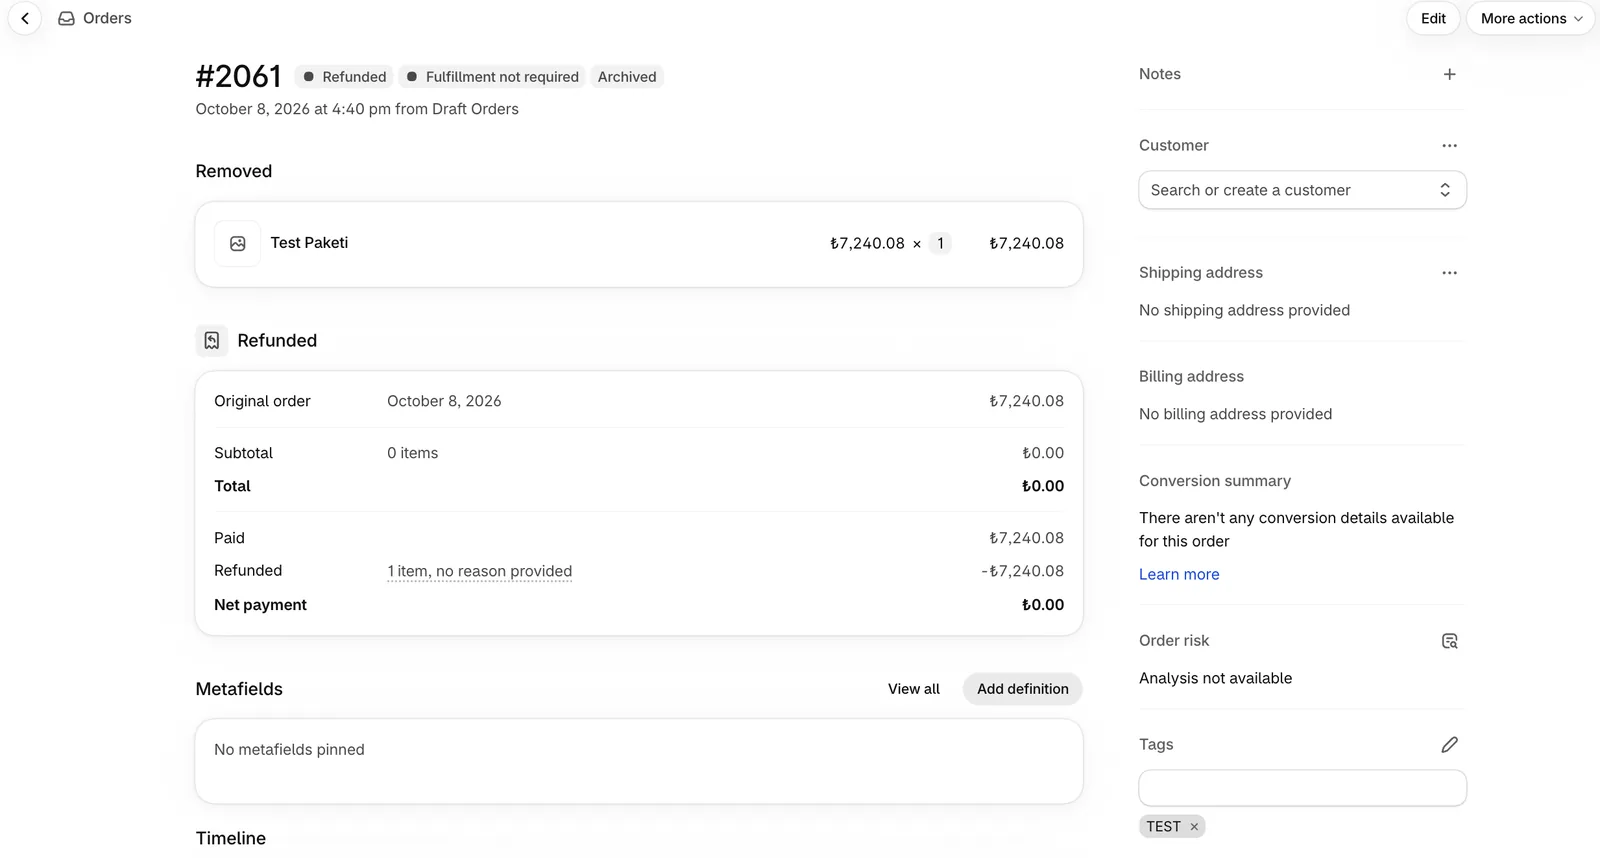Screen dimensions: 1600x858
Task: Click the Timeline heading
Action: (x=230, y=838)
